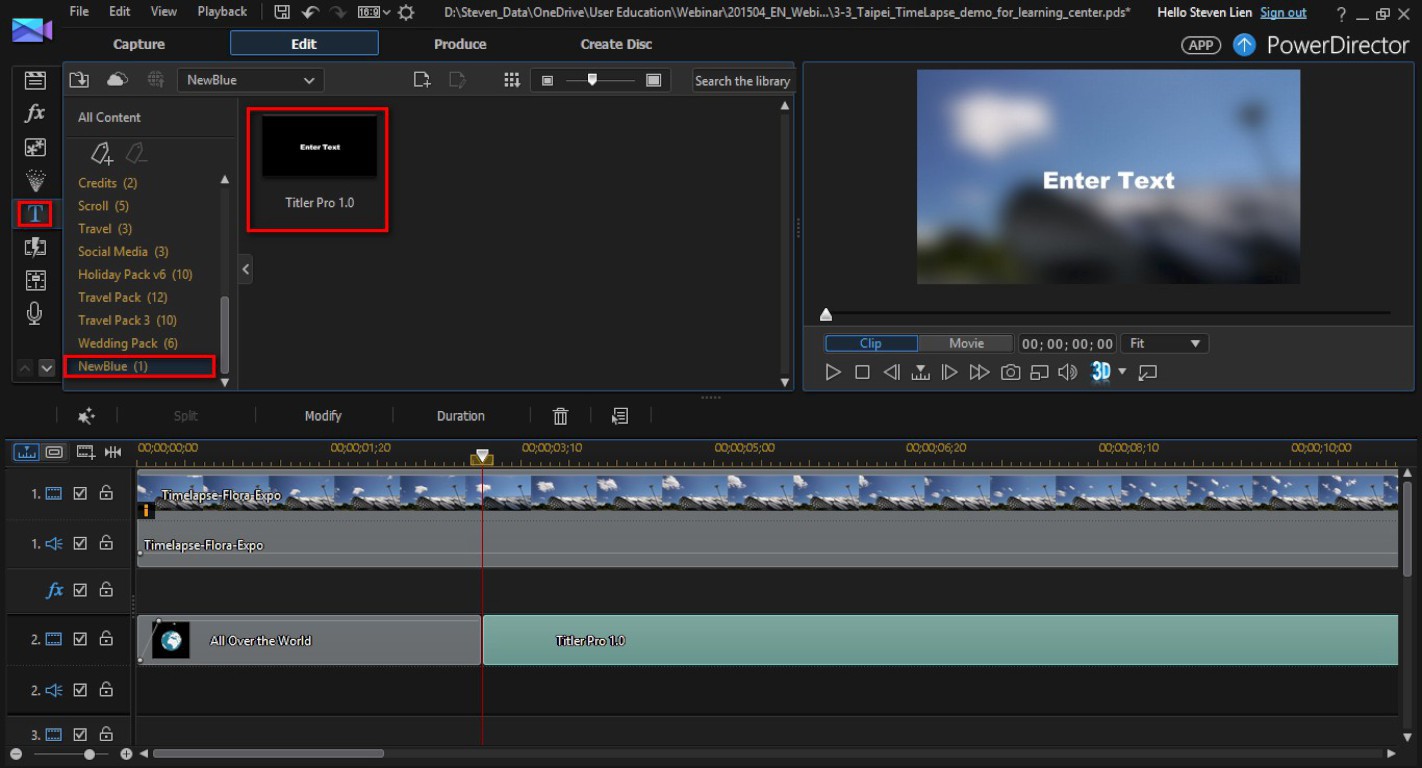Viewport: 1422px width, 768px height.
Task: Toggle video track 2 enable checkbox
Action: (80, 639)
